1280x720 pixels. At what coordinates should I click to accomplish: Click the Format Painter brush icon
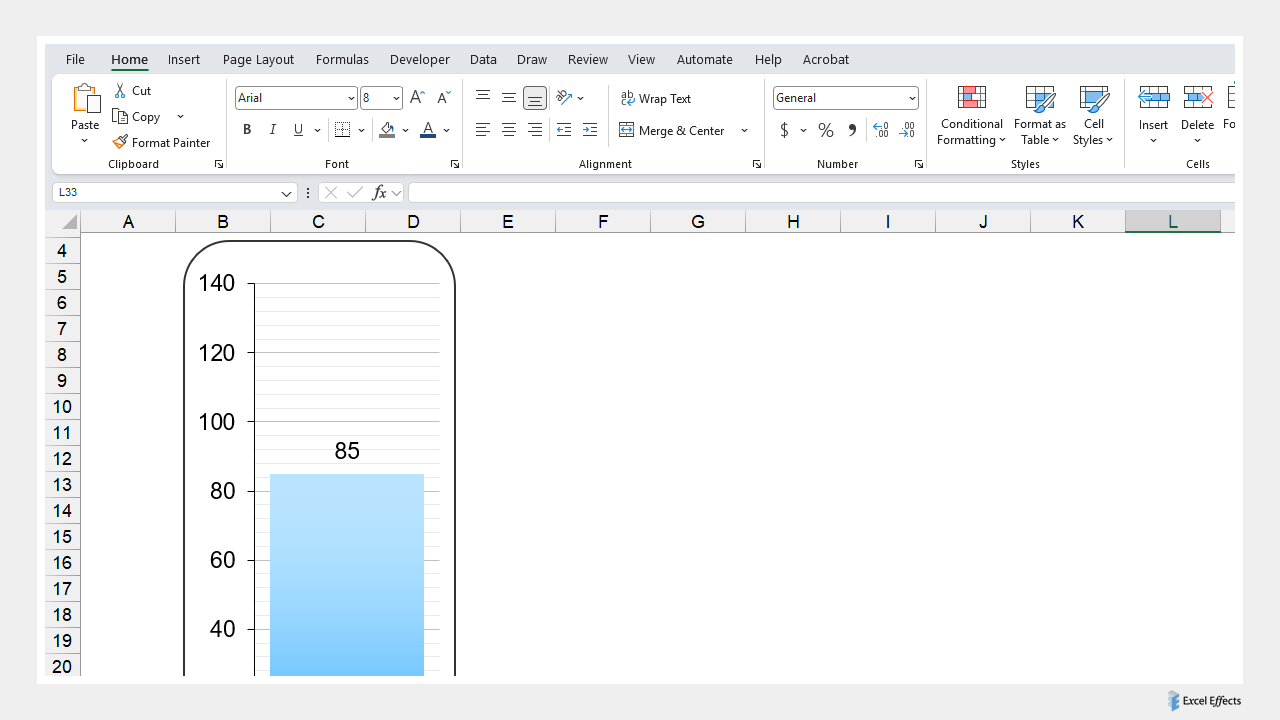(x=120, y=143)
